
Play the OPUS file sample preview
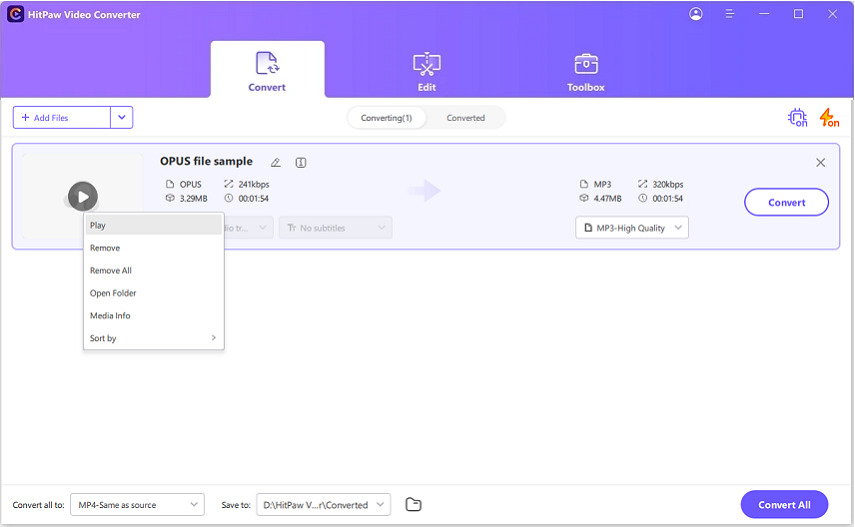[83, 196]
